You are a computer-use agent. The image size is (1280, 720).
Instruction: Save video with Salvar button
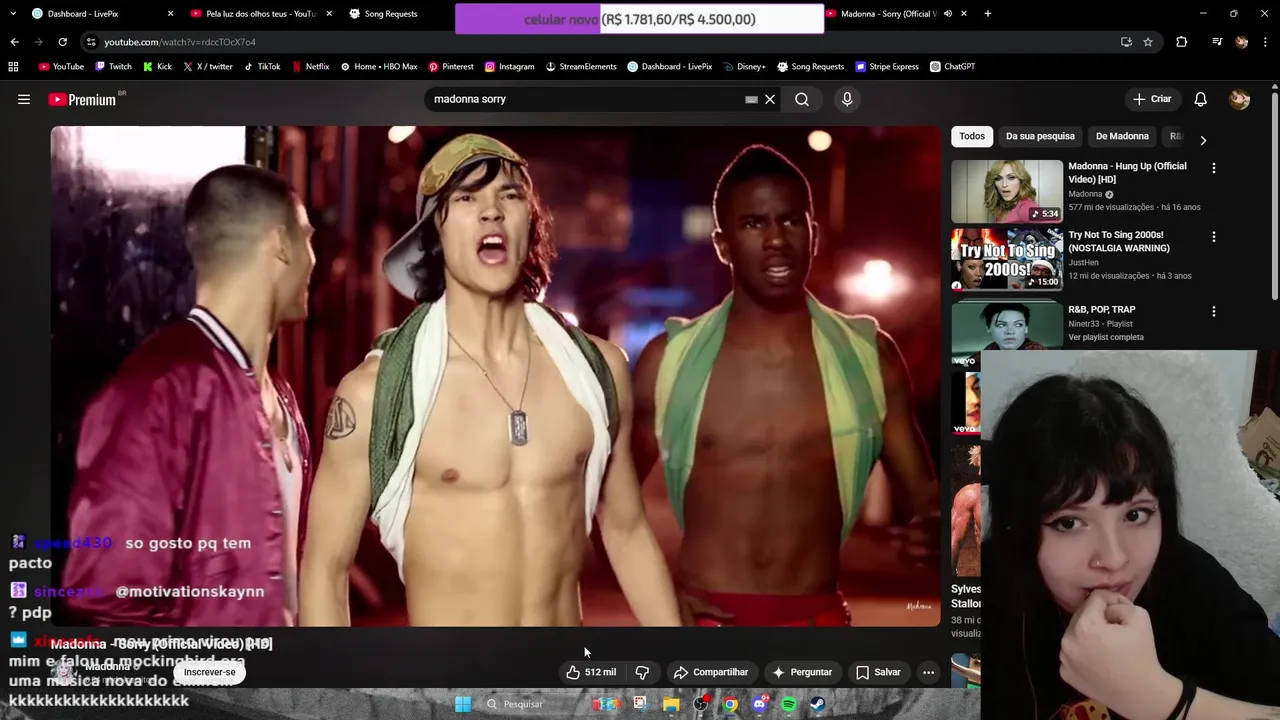pos(878,672)
